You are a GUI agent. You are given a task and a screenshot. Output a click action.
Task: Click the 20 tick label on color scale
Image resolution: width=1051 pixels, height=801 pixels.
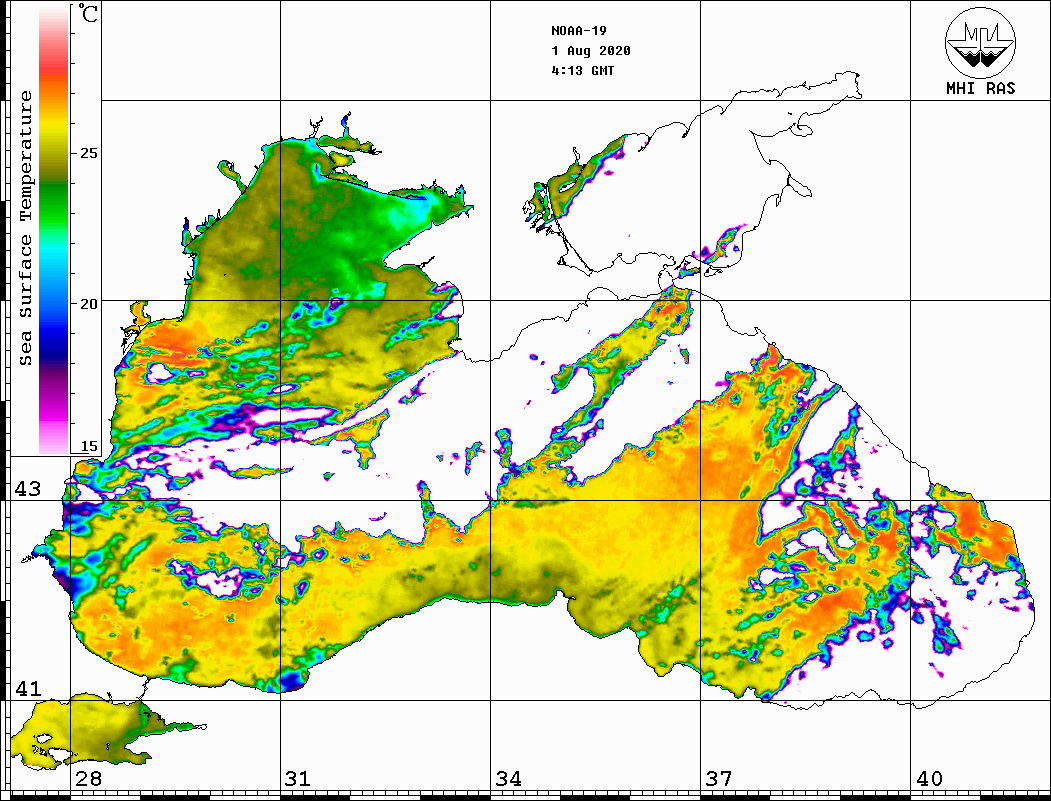point(88,304)
